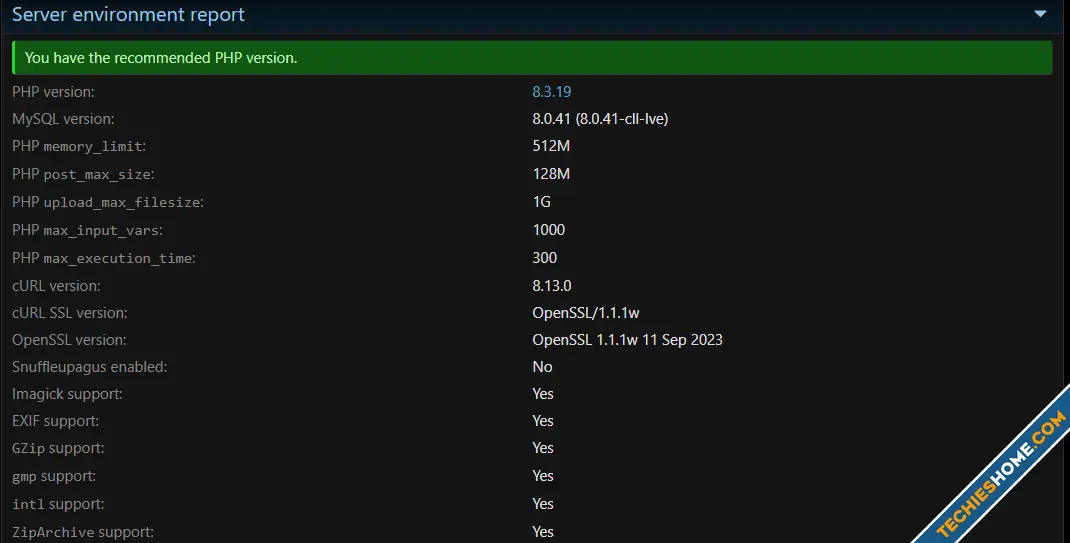Select the Snuffleupagus 'No' value
The image size is (1070, 543).
pyautogui.click(x=542, y=367)
